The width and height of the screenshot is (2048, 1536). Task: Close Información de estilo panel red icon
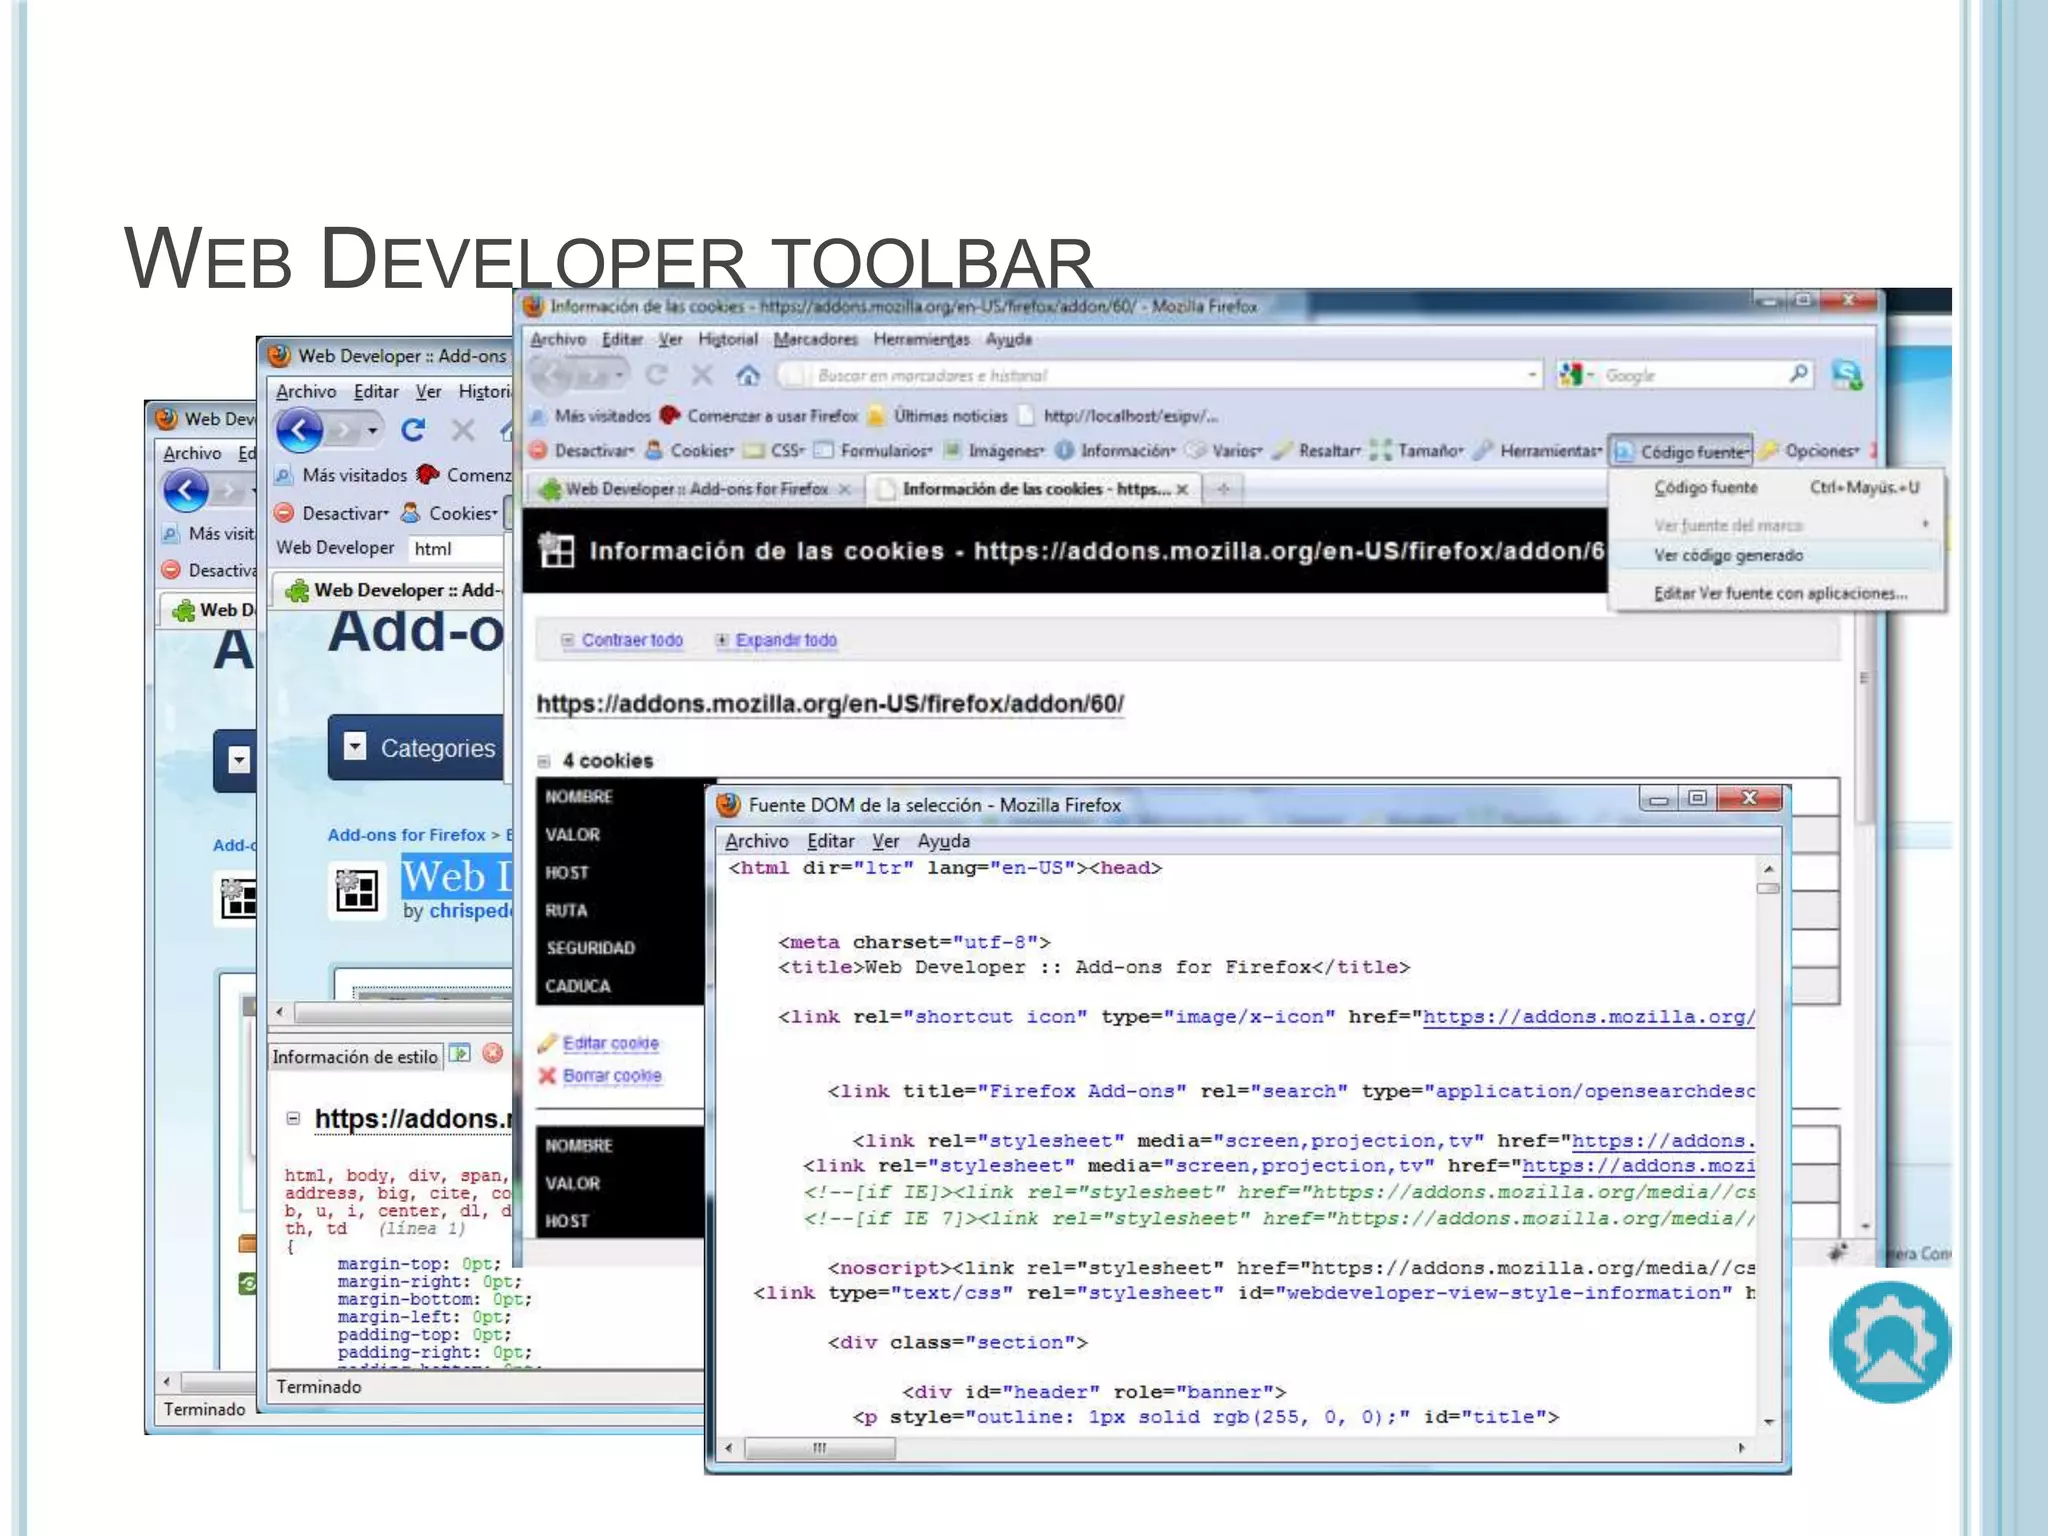pyautogui.click(x=492, y=1053)
